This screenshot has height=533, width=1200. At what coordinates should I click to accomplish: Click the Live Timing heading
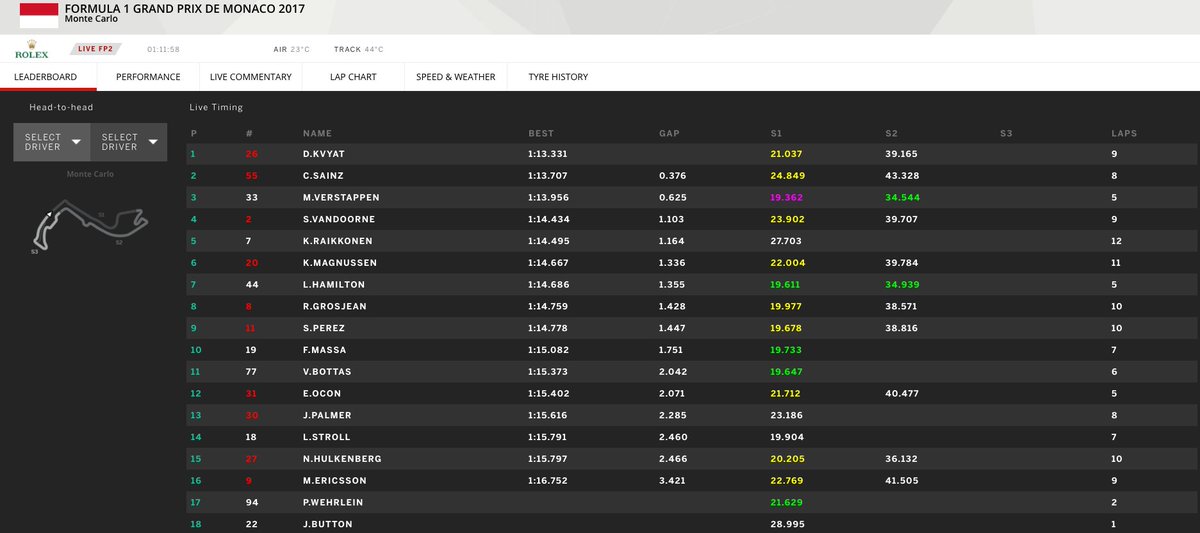[x=216, y=107]
